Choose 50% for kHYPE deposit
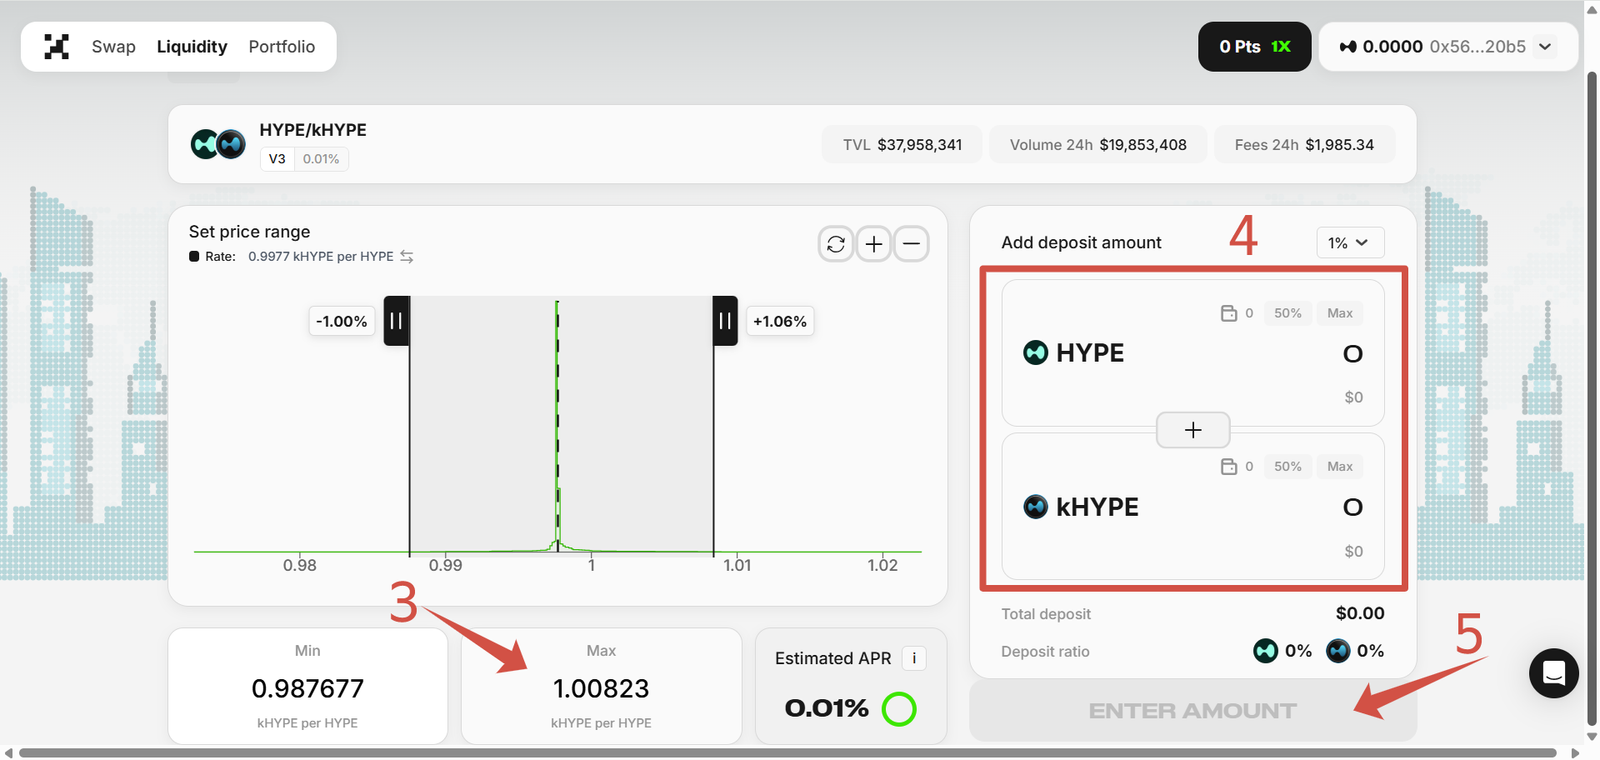Image resolution: width=1600 pixels, height=760 pixels. coord(1287,467)
